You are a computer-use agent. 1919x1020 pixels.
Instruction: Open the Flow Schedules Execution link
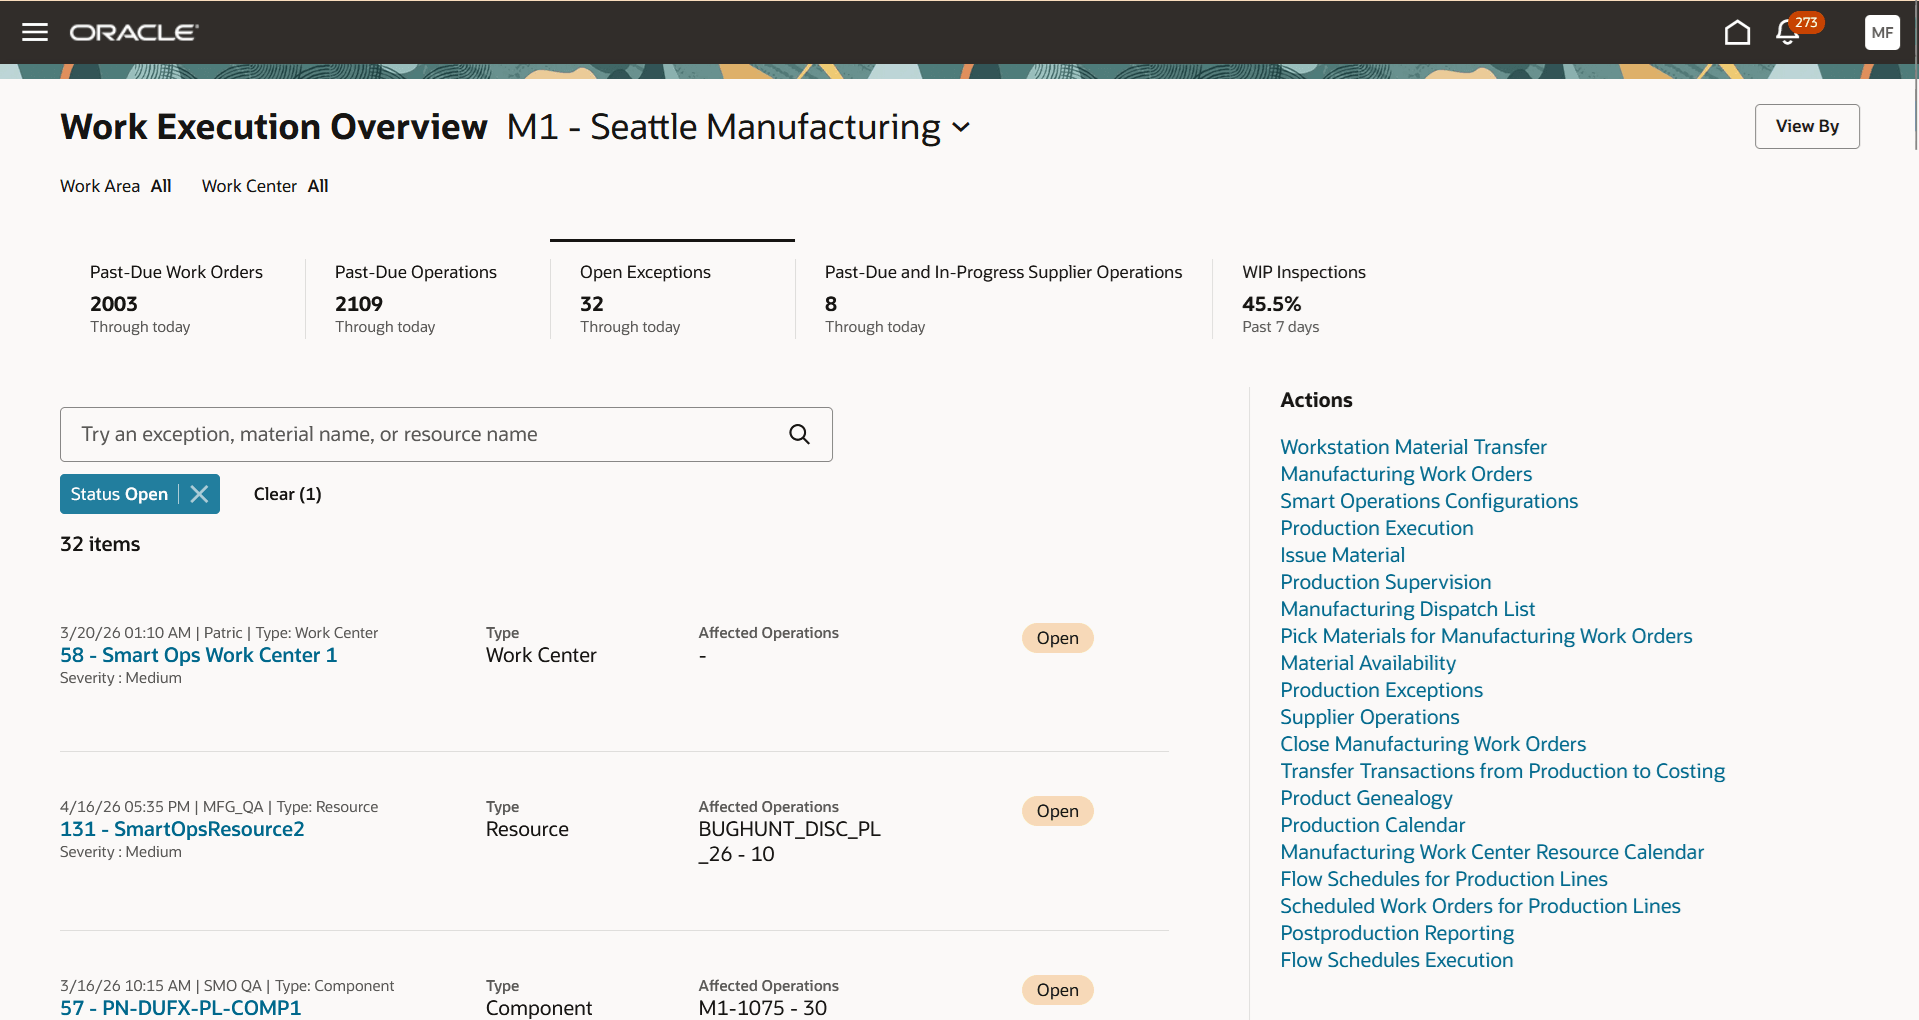1396,960
